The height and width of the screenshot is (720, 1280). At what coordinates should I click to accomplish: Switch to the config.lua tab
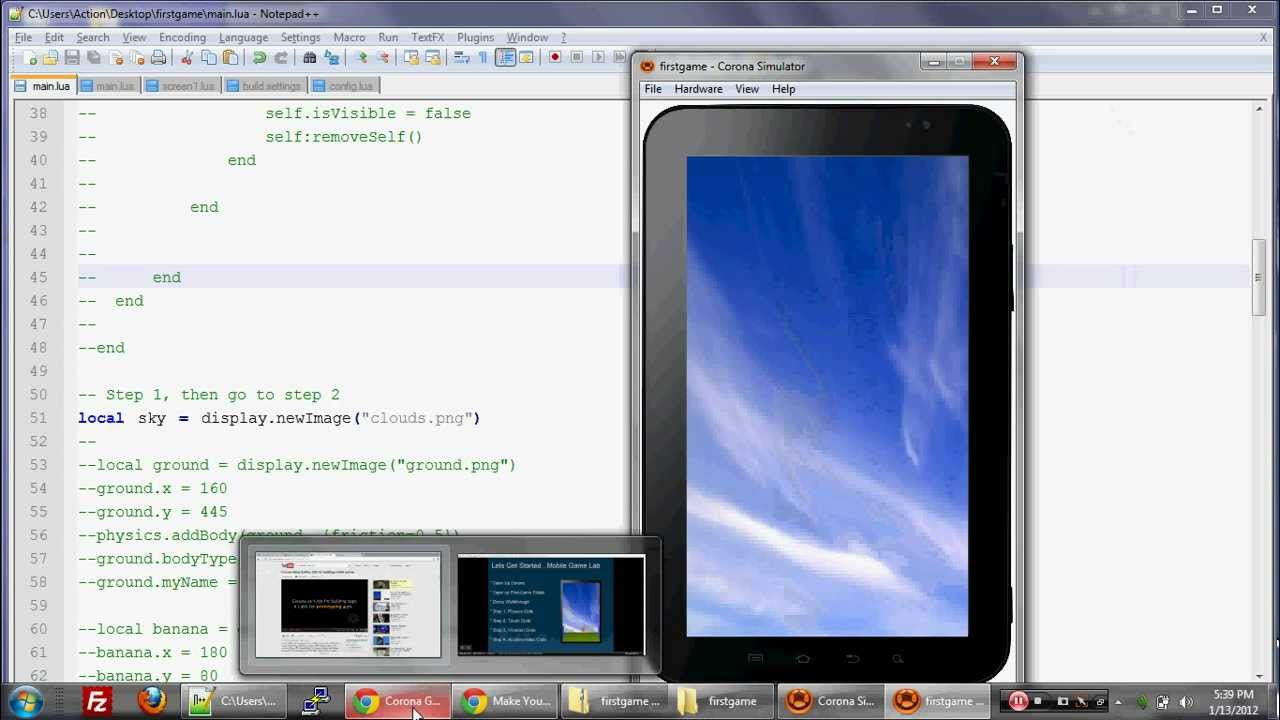[344, 86]
